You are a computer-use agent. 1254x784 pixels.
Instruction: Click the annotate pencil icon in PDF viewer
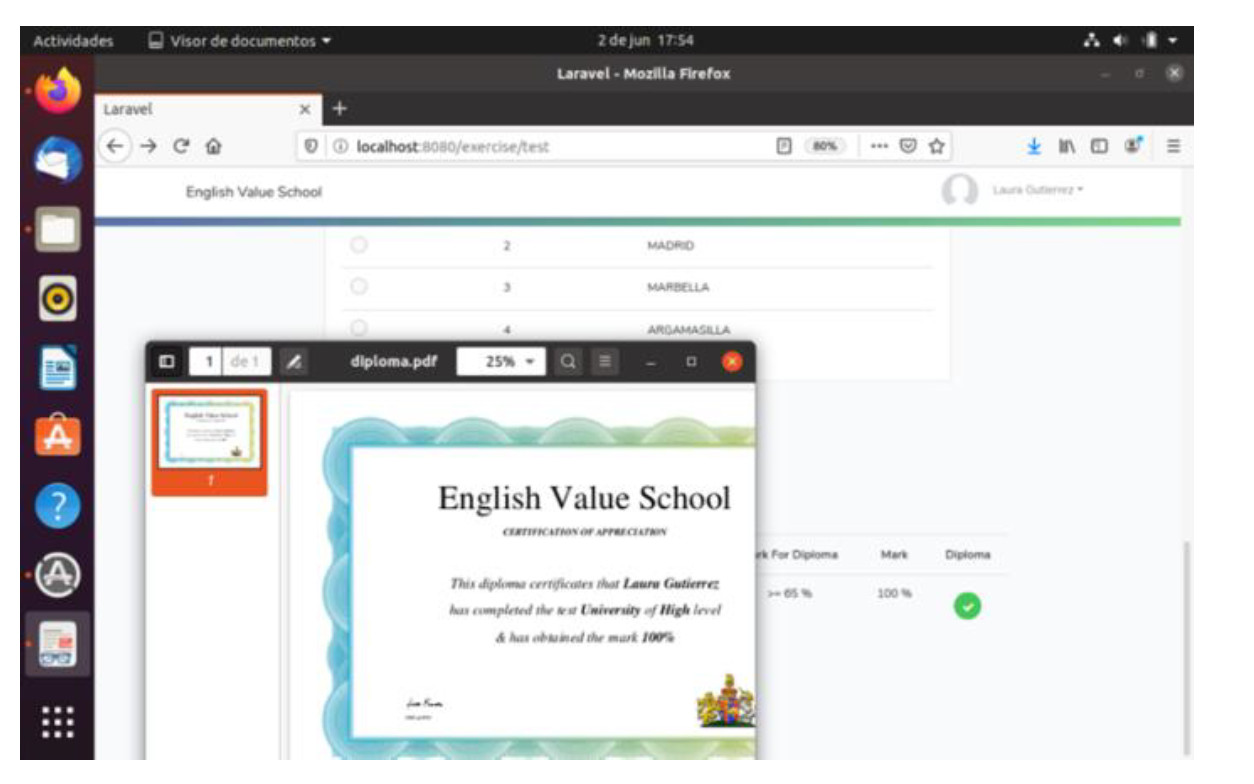pyautogui.click(x=294, y=362)
